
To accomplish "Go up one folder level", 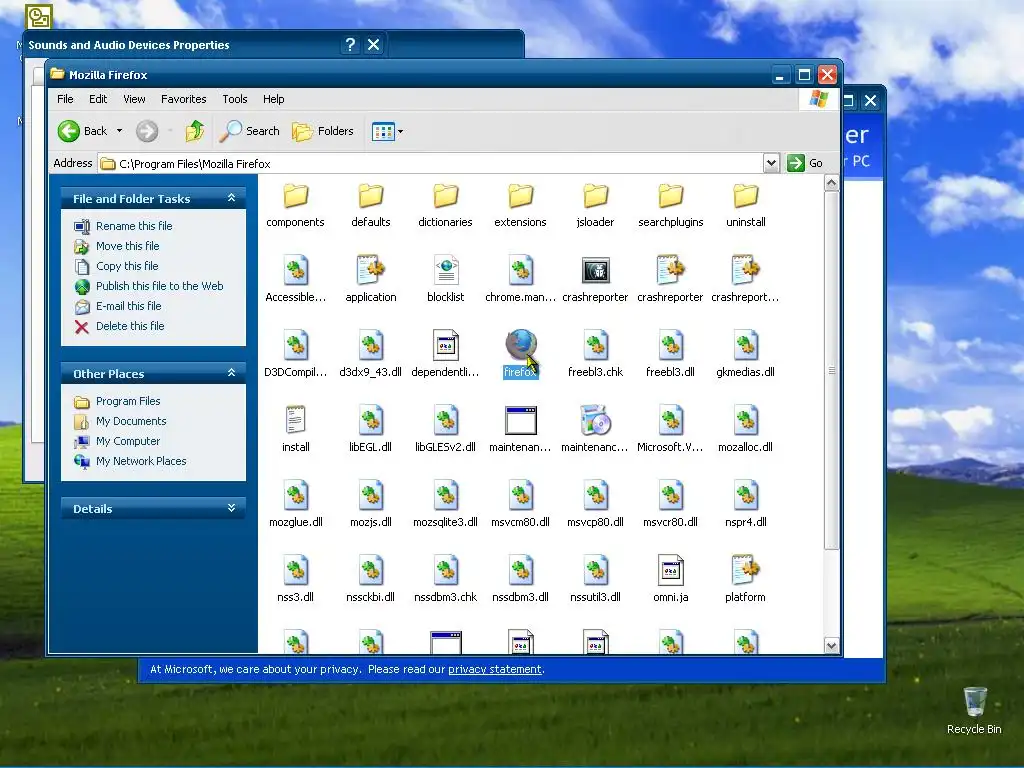I will [x=195, y=131].
